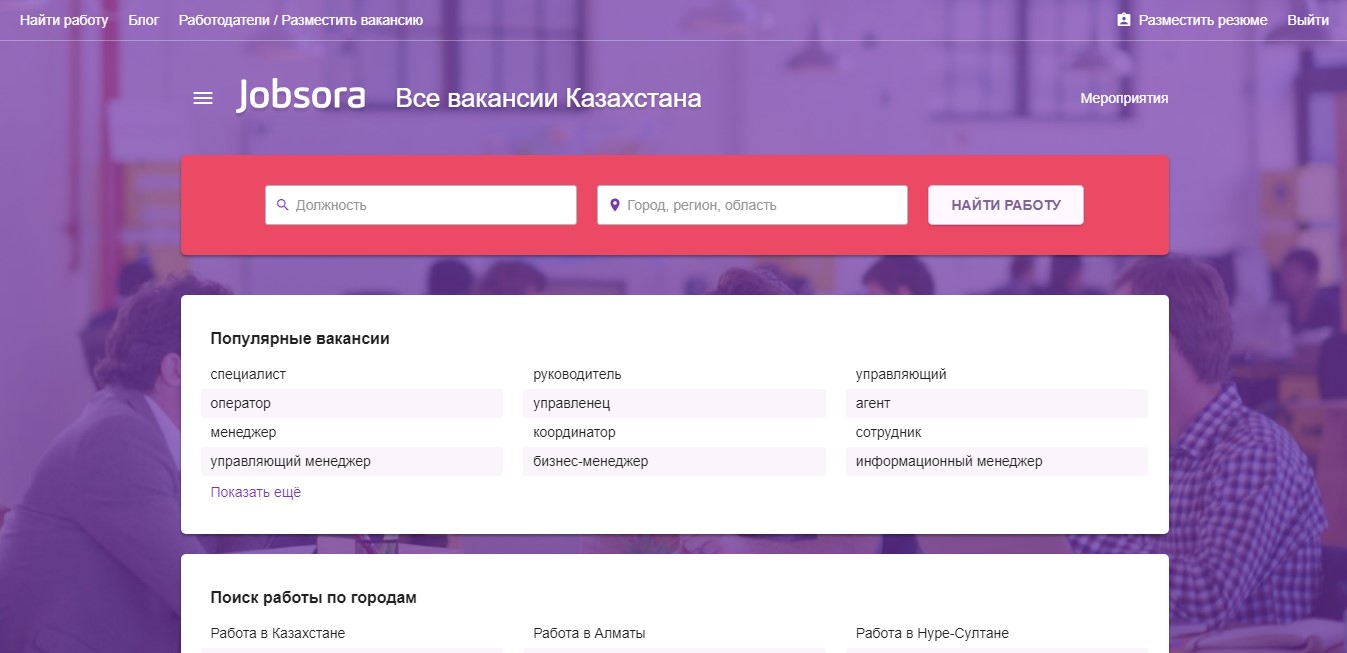
Task: Open Найти работу in top navigation
Action: tap(64, 20)
